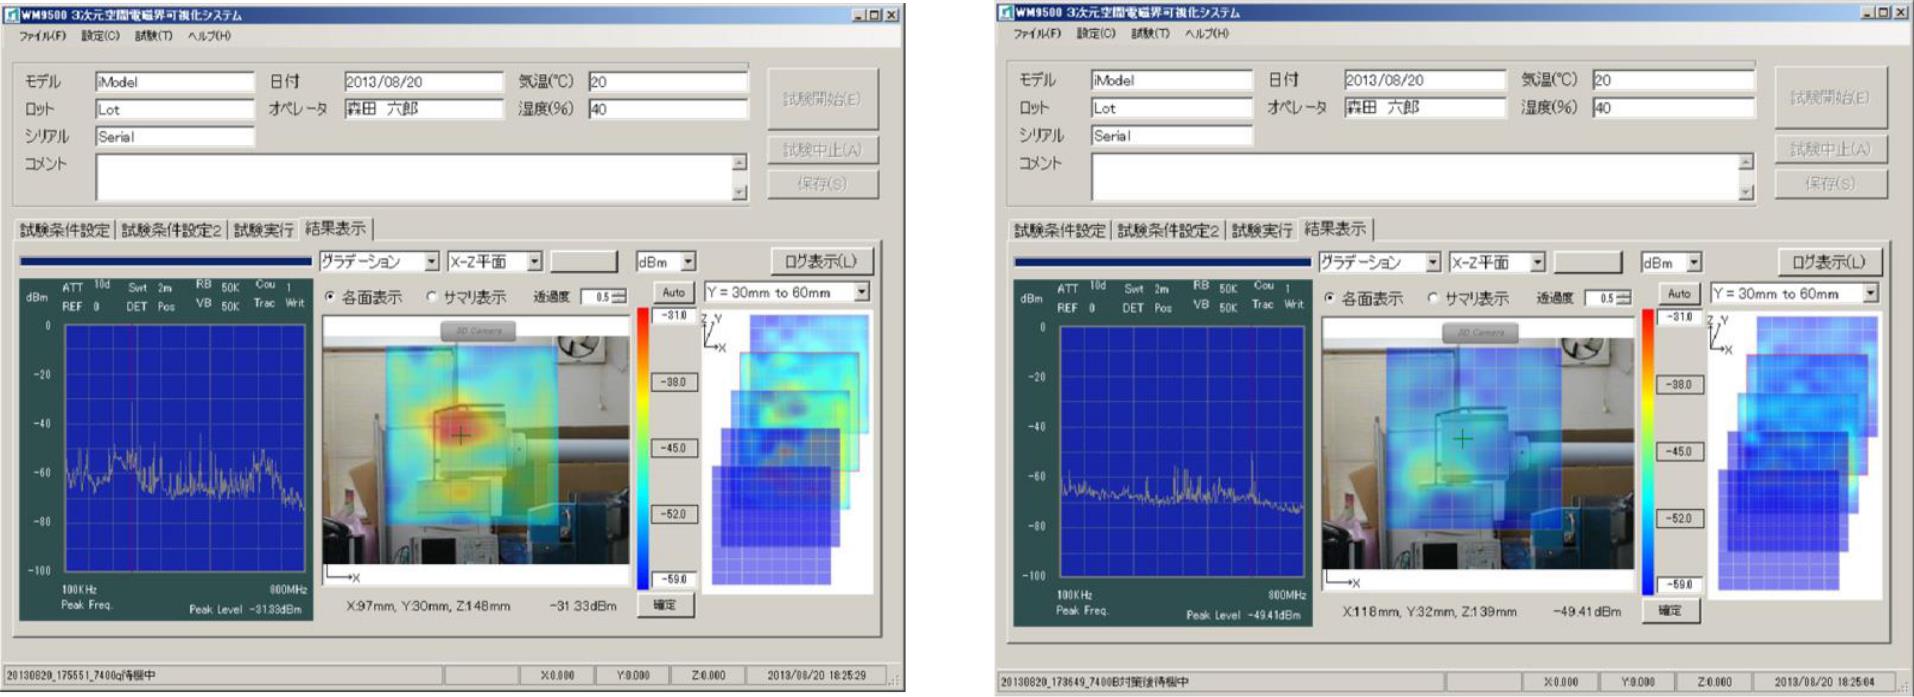1914x697 pixels.
Task: Select 各面表示 radio button in left window
Action: pos(331,297)
